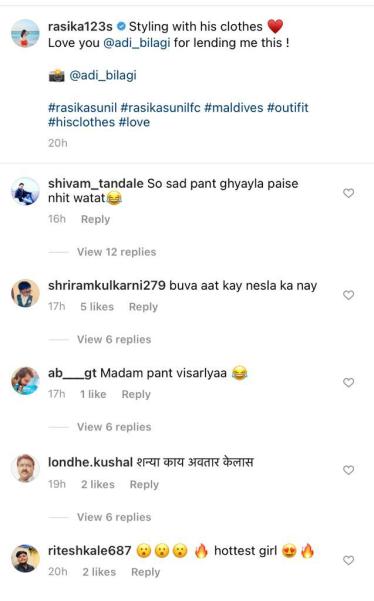This screenshot has width=374, height=601.
Task: Reply to londhe.kushal's comment
Action: (144, 484)
